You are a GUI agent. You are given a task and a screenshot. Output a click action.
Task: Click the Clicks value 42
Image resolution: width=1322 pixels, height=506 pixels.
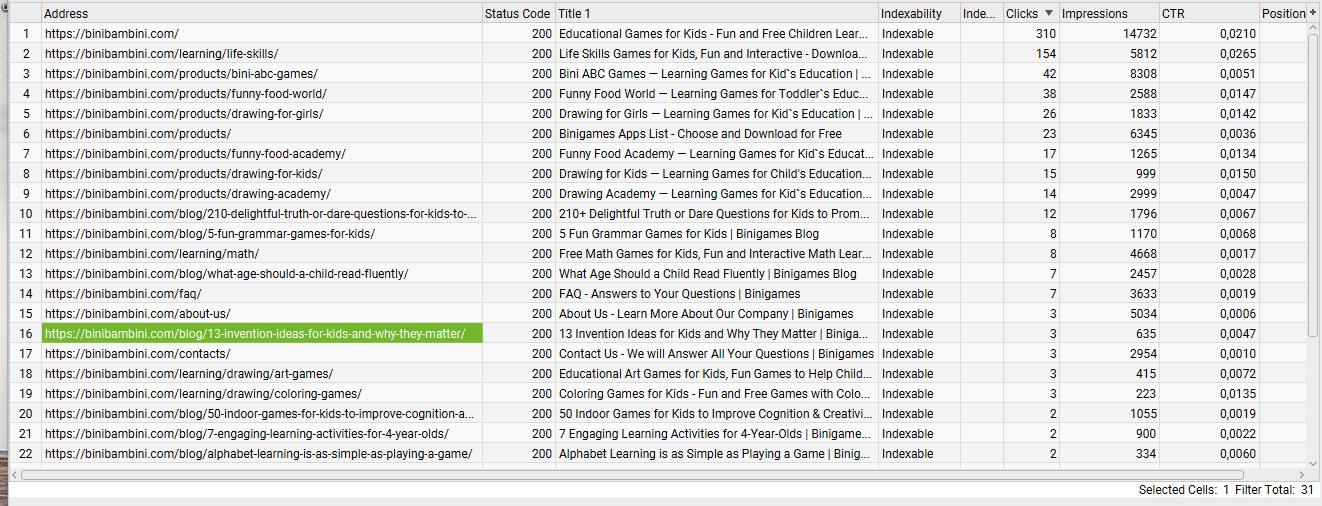click(x=1049, y=74)
